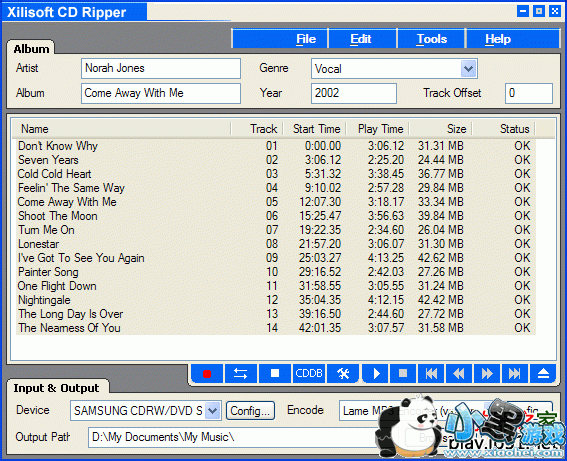Open settings with the tools icon
The height and width of the screenshot is (461, 567).
(343, 373)
